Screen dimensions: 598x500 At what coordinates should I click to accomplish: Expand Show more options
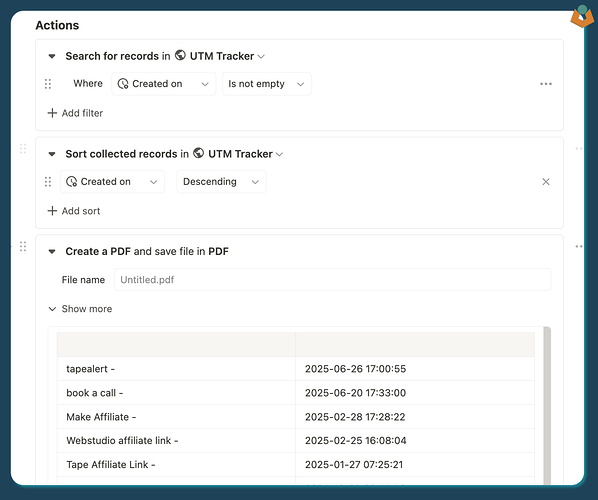pos(80,309)
